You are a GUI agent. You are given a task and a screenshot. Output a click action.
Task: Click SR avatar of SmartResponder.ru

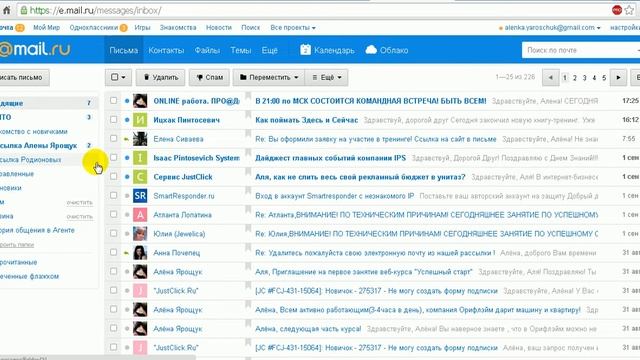click(140, 196)
